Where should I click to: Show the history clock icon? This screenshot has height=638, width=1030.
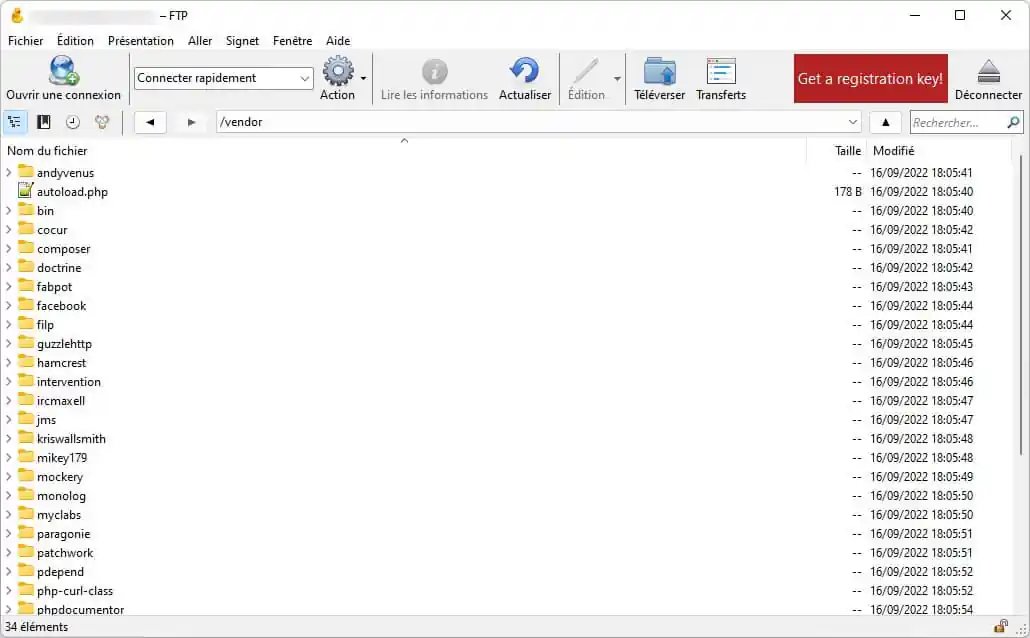[x=72, y=122]
